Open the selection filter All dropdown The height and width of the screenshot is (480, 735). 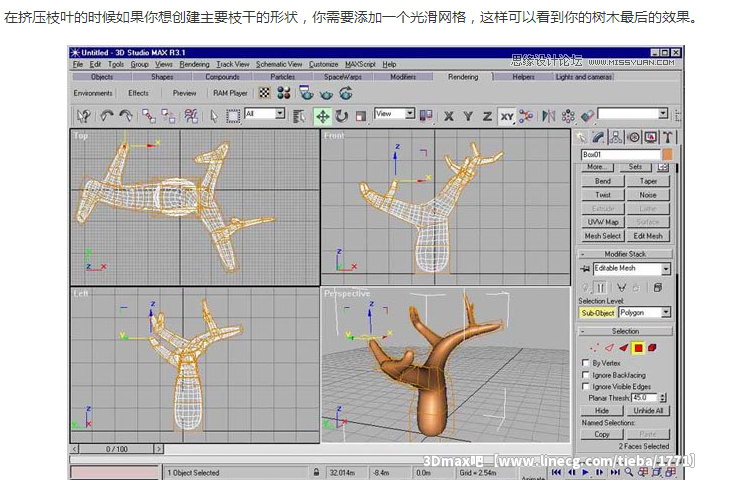pyautogui.click(x=280, y=113)
